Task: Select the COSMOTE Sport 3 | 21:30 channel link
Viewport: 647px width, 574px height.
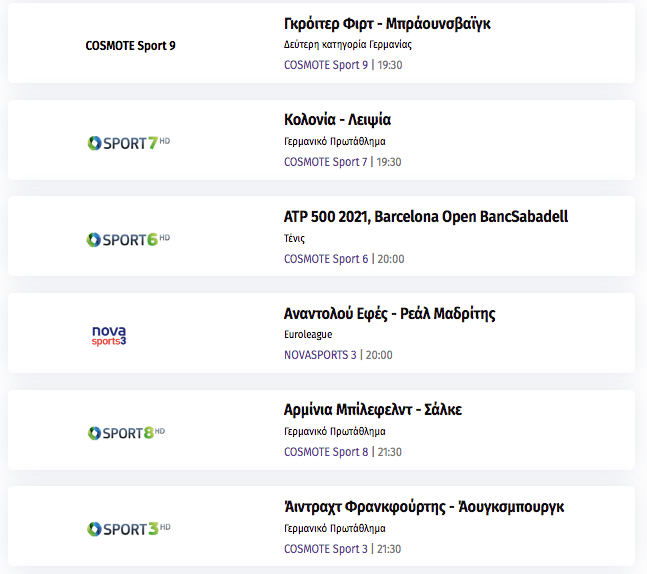Action: 342,549
